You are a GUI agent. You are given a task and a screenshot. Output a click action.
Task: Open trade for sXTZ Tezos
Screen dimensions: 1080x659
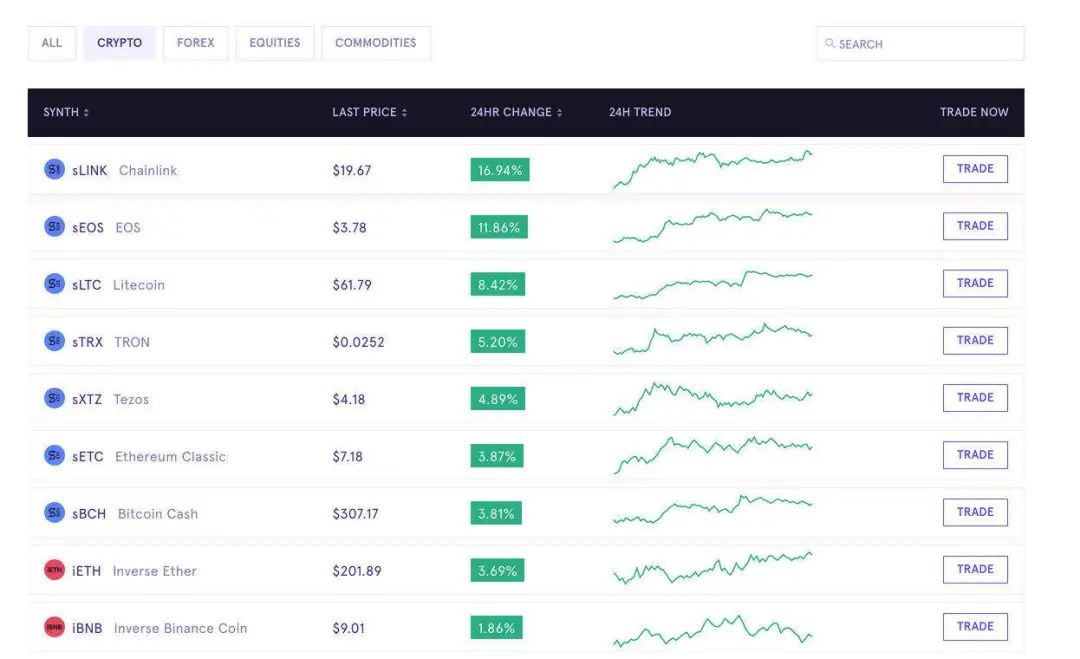975,397
